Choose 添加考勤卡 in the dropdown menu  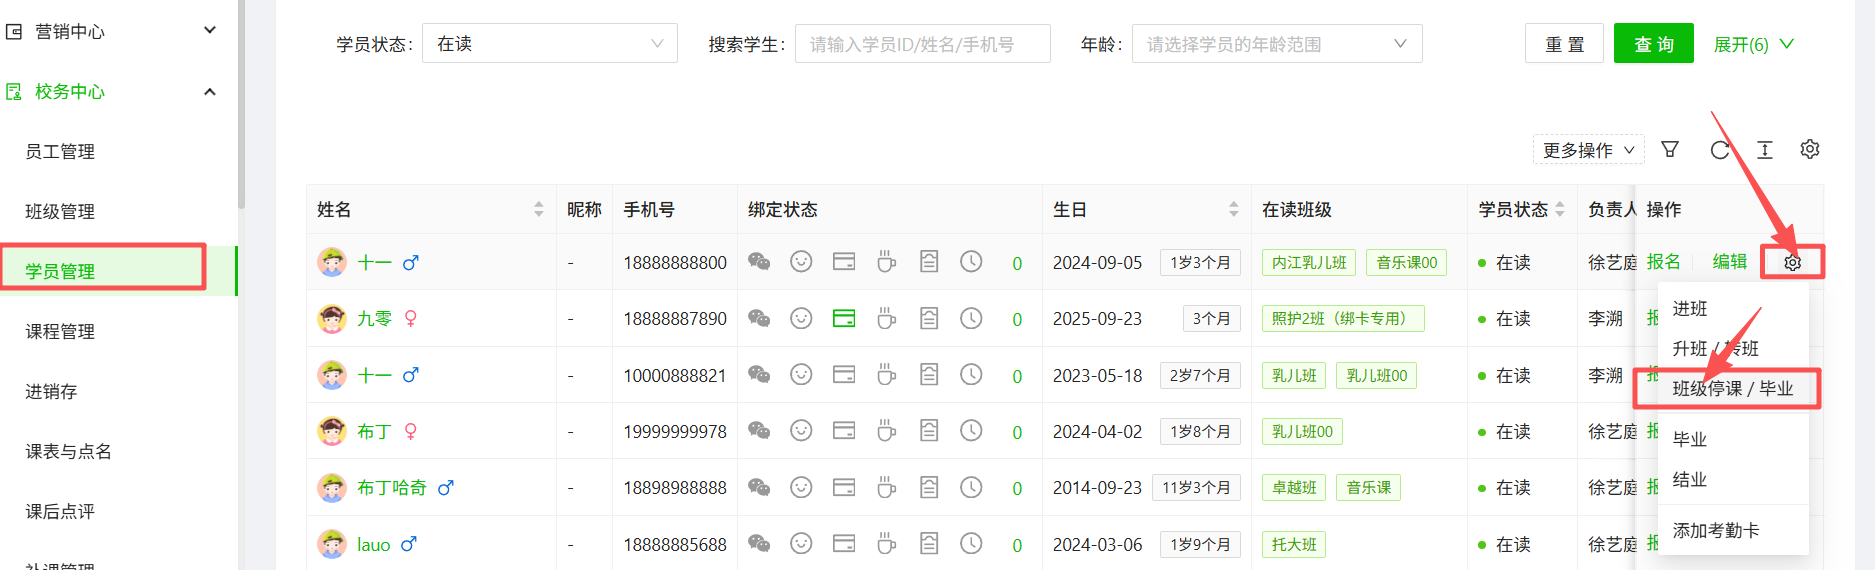click(x=1716, y=531)
